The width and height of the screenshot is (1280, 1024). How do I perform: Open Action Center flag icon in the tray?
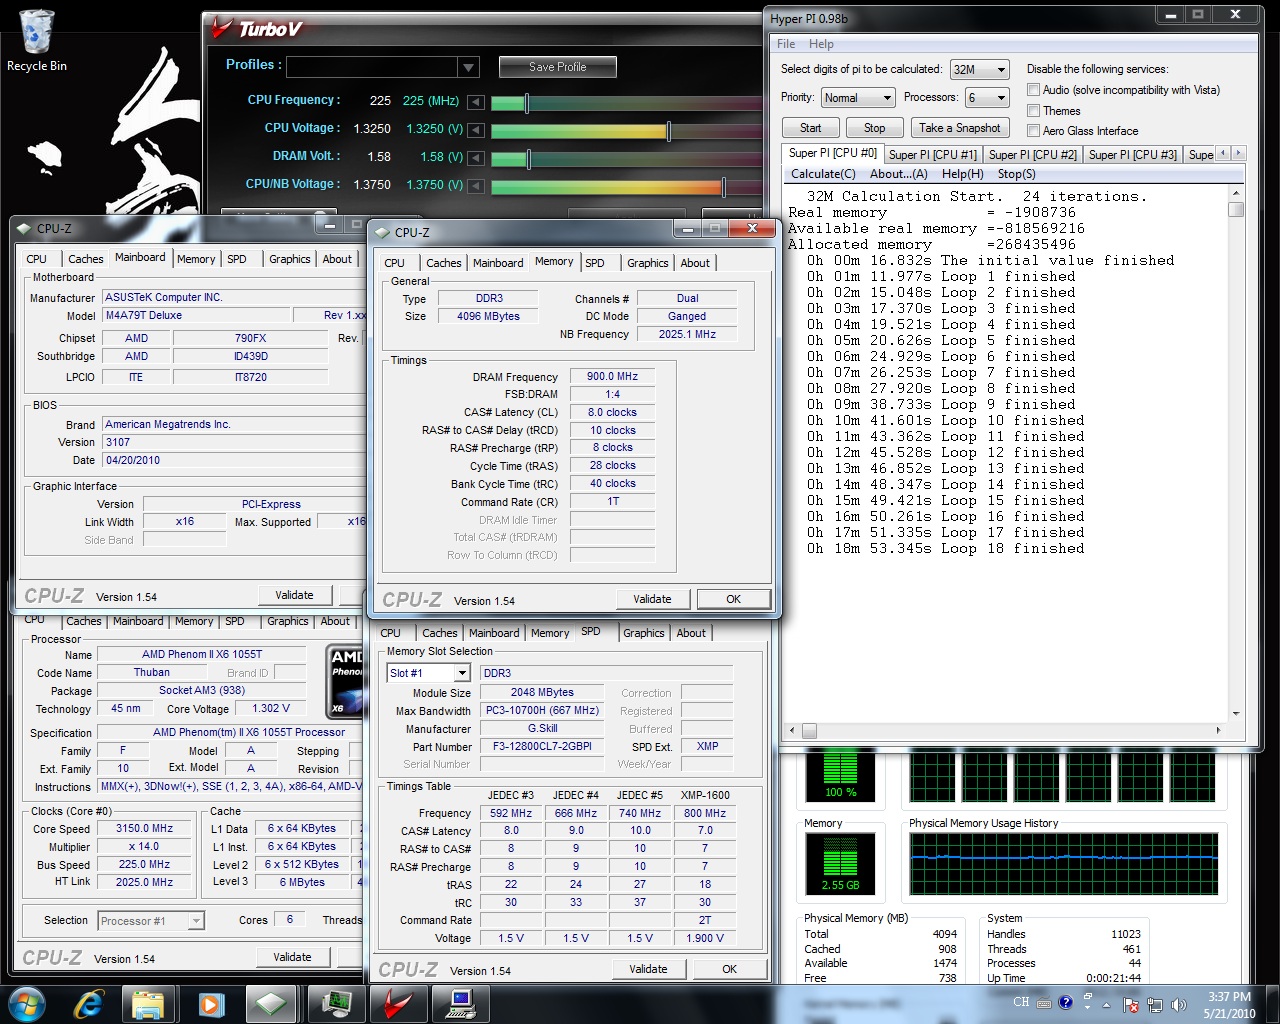[x=1132, y=1004]
